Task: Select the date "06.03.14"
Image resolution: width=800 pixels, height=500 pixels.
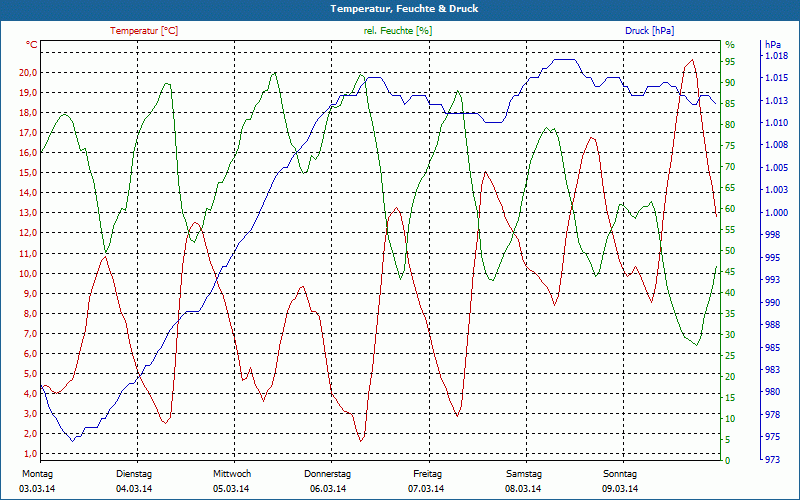Action: [x=328, y=489]
